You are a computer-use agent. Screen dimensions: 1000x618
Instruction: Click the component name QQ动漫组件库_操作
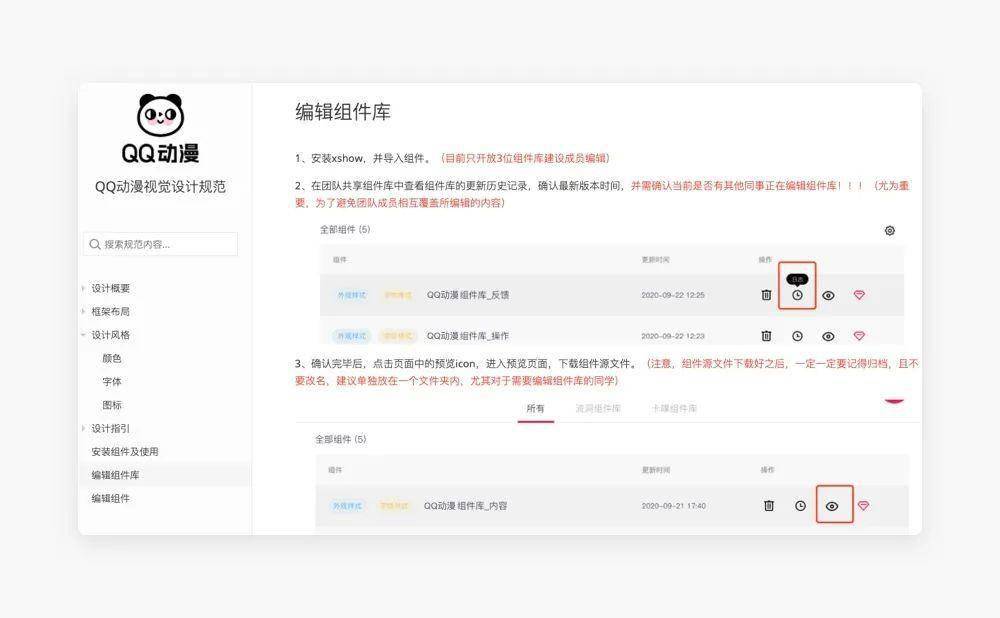468,335
